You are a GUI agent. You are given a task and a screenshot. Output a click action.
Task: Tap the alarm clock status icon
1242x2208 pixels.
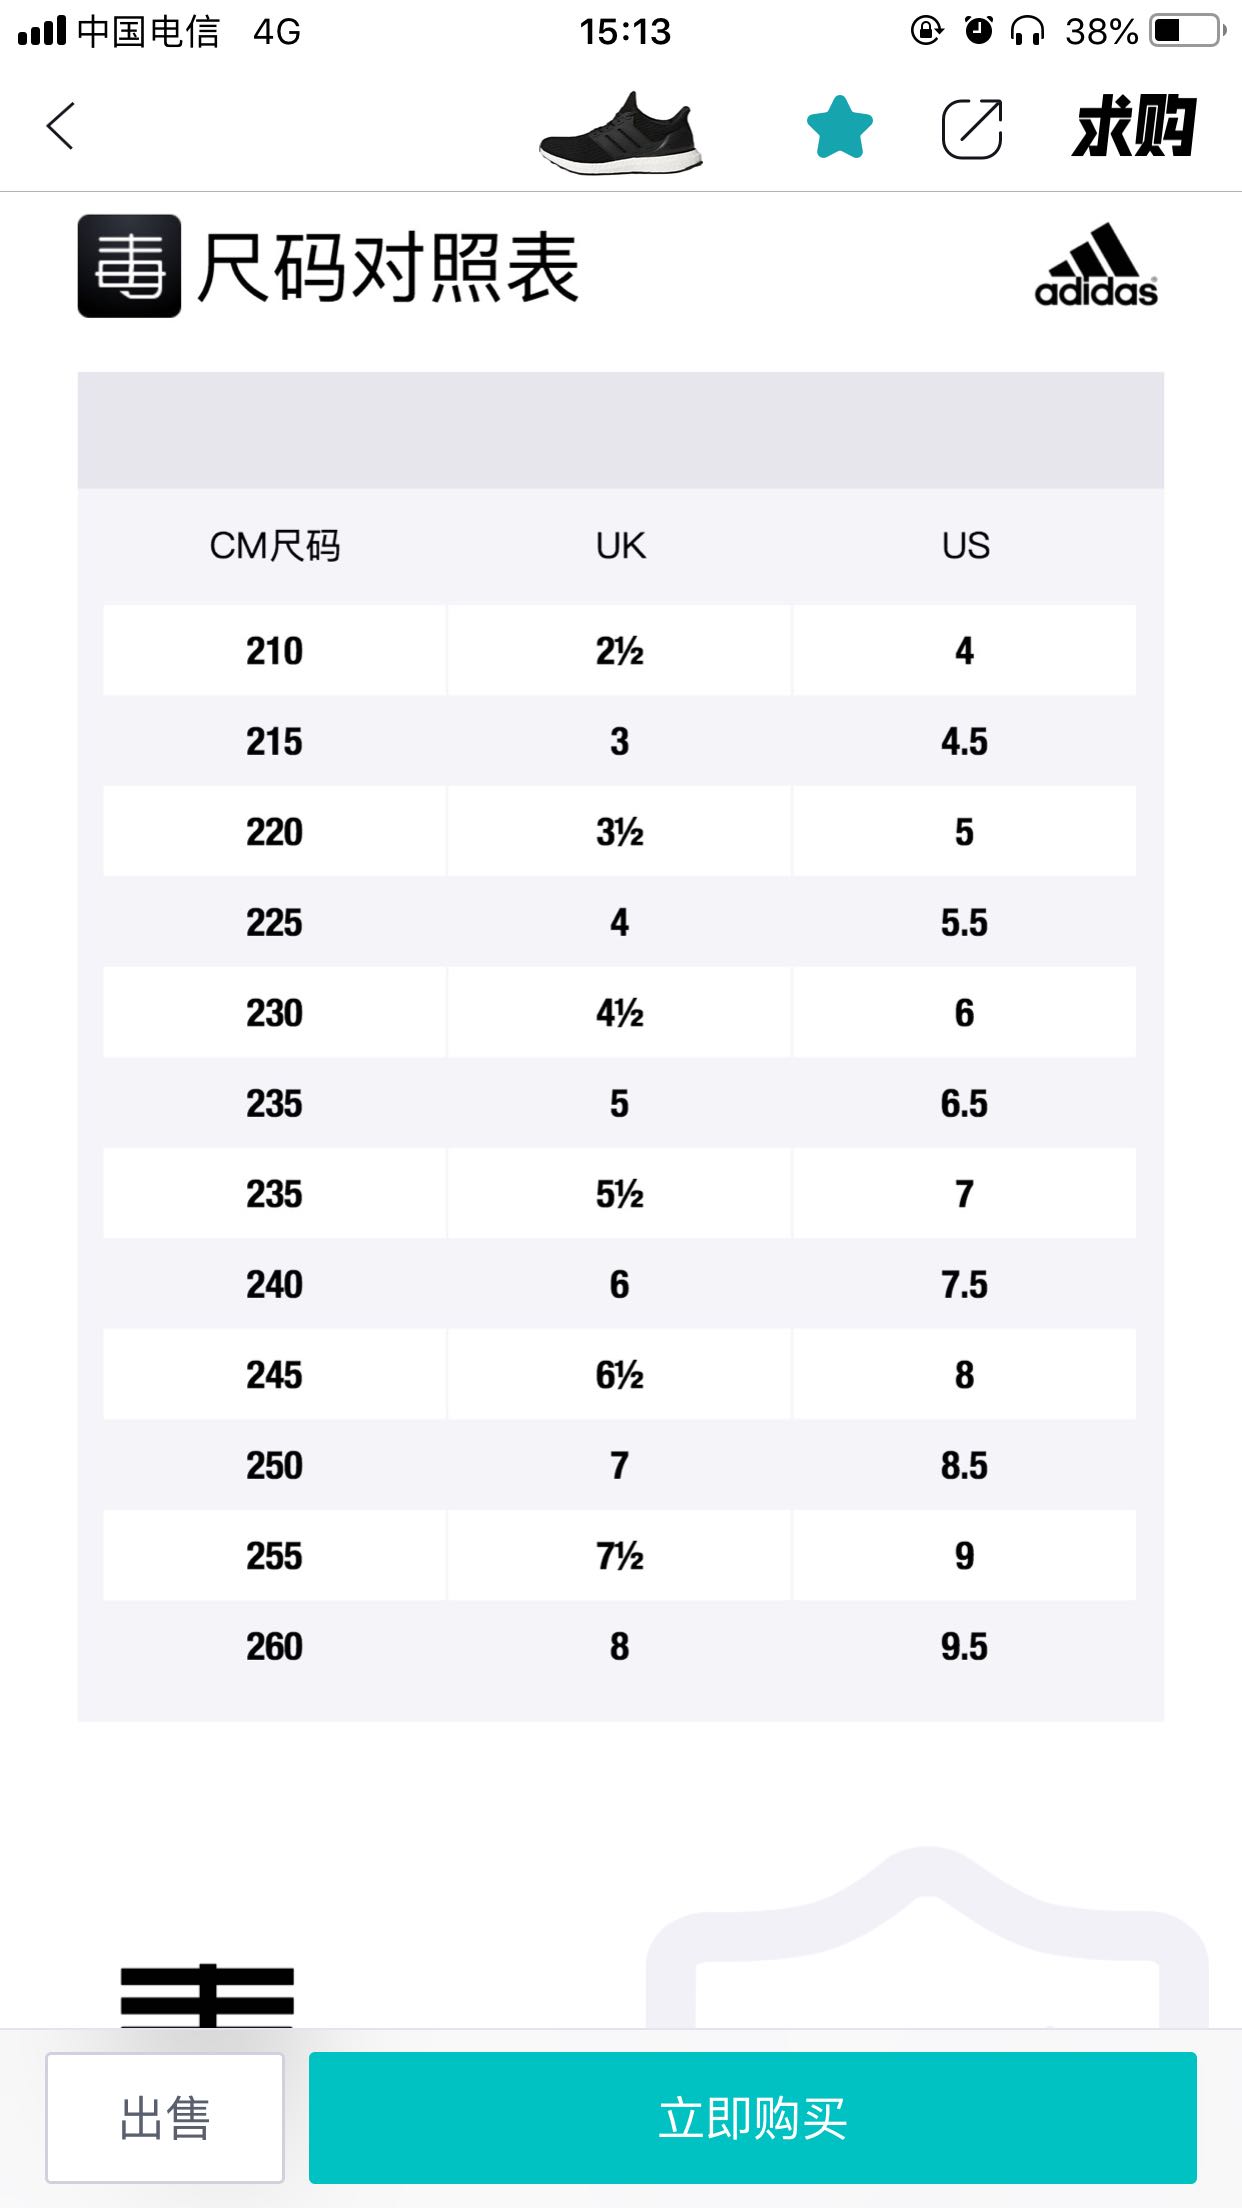coord(978,31)
